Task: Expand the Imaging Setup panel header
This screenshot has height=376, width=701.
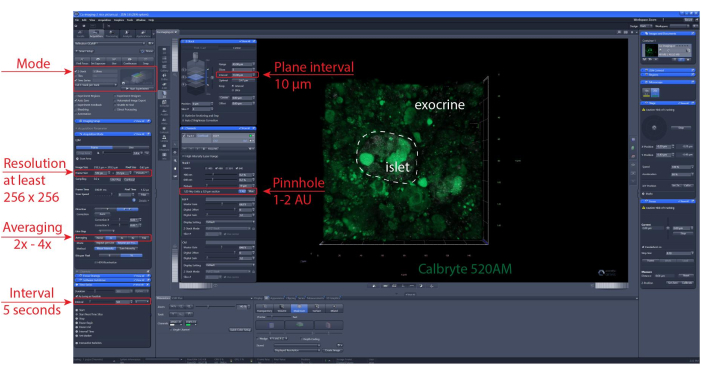Action: point(113,121)
